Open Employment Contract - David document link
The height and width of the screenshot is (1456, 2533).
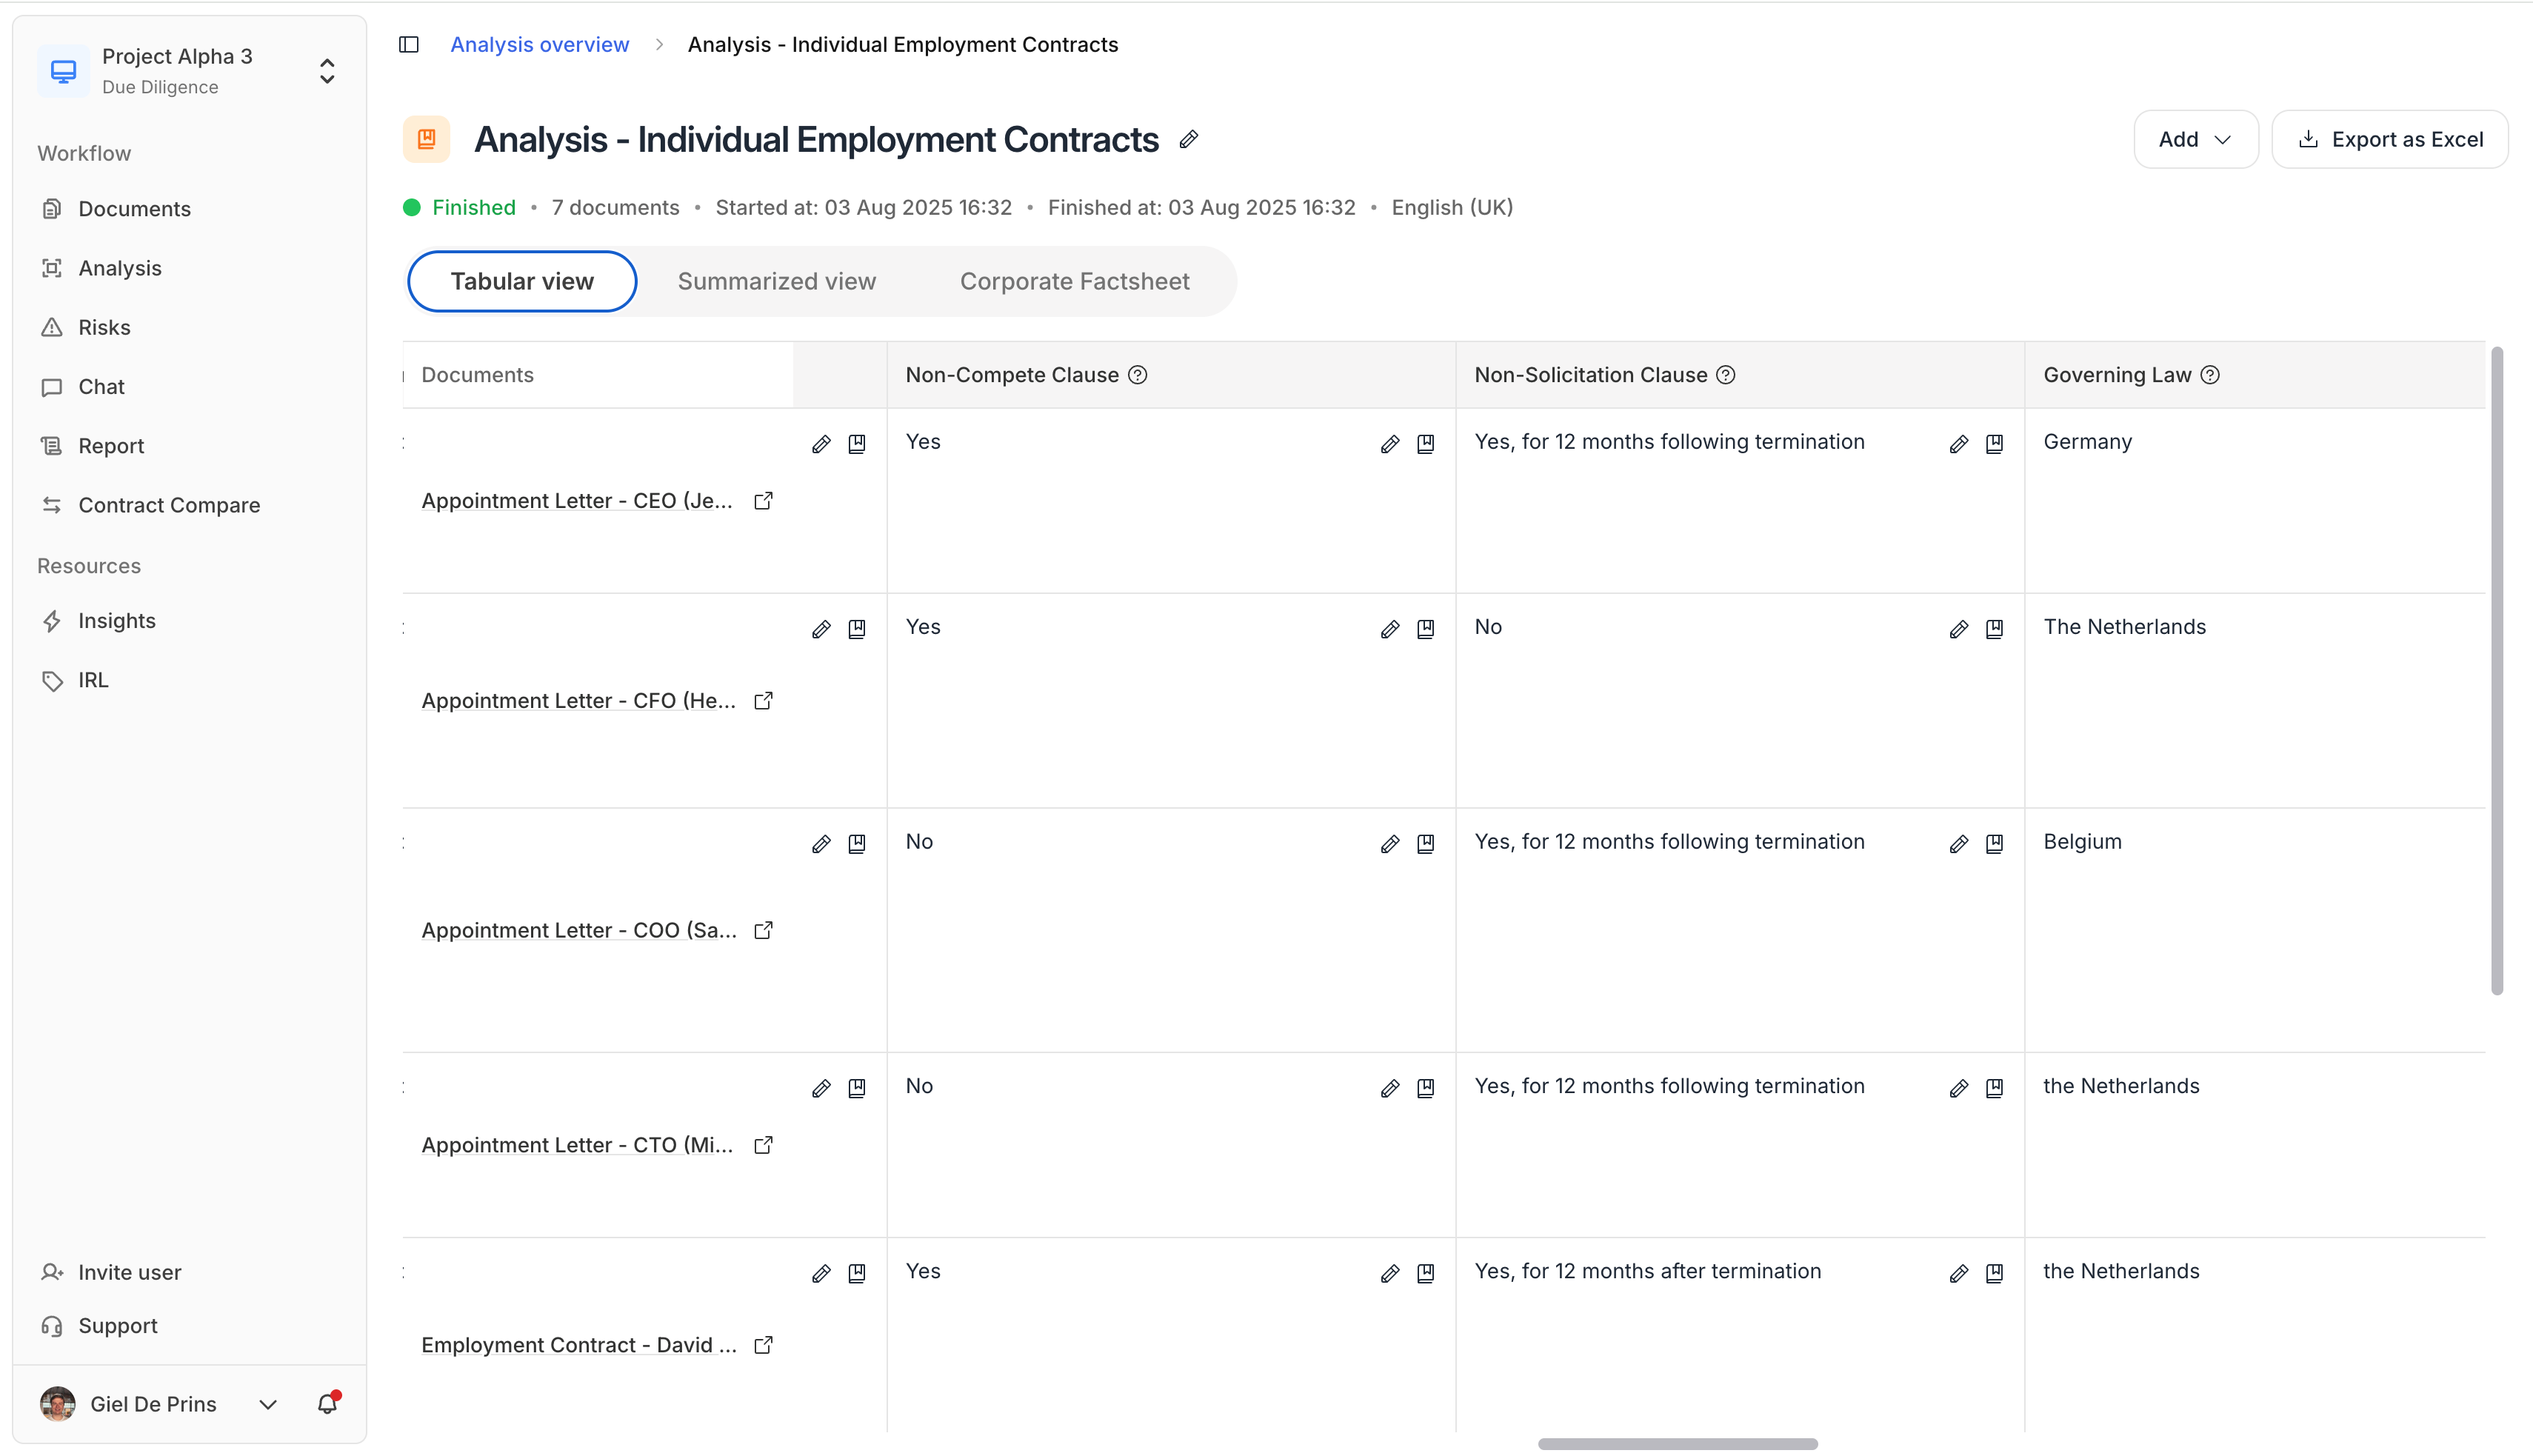point(579,1345)
